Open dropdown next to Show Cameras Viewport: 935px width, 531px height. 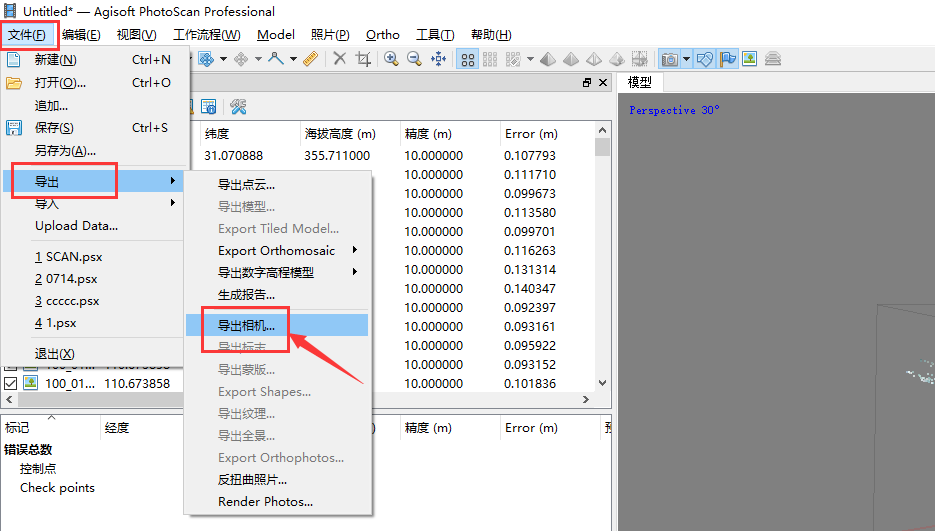click(686, 59)
